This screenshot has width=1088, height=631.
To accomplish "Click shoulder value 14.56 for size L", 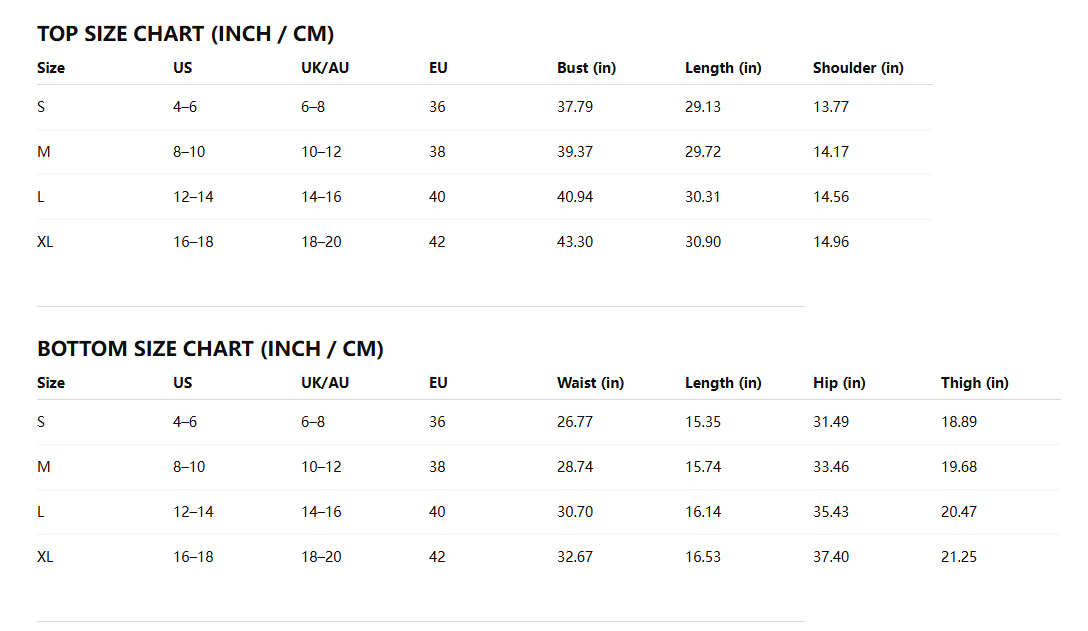I will pos(831,197).
